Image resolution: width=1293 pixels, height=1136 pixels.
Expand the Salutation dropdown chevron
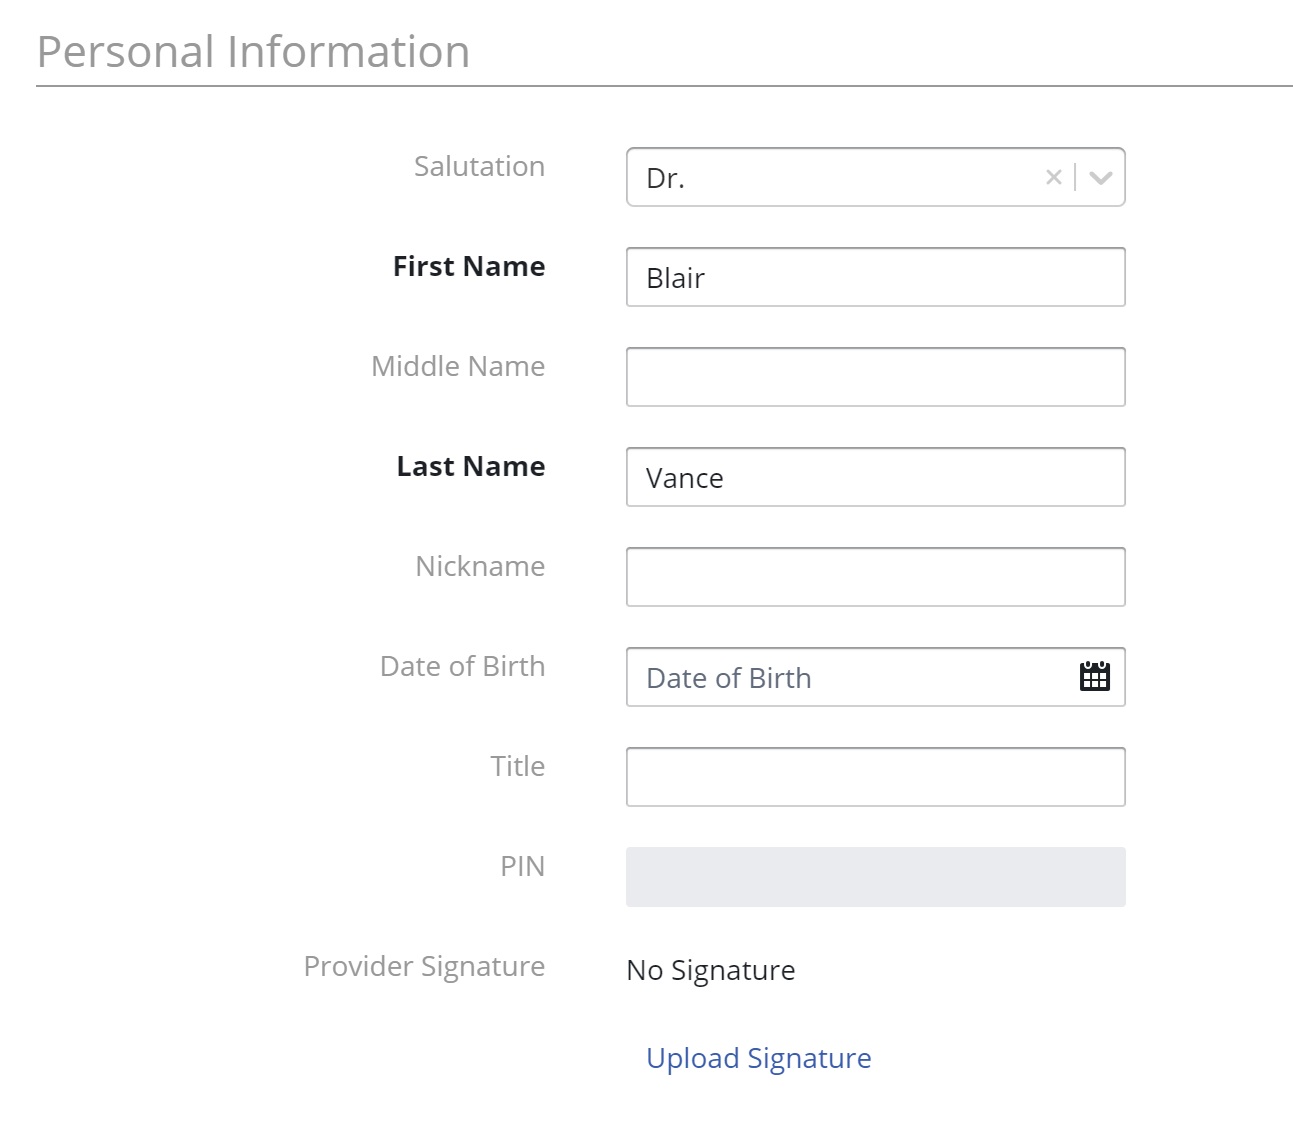coord(1101,178)
